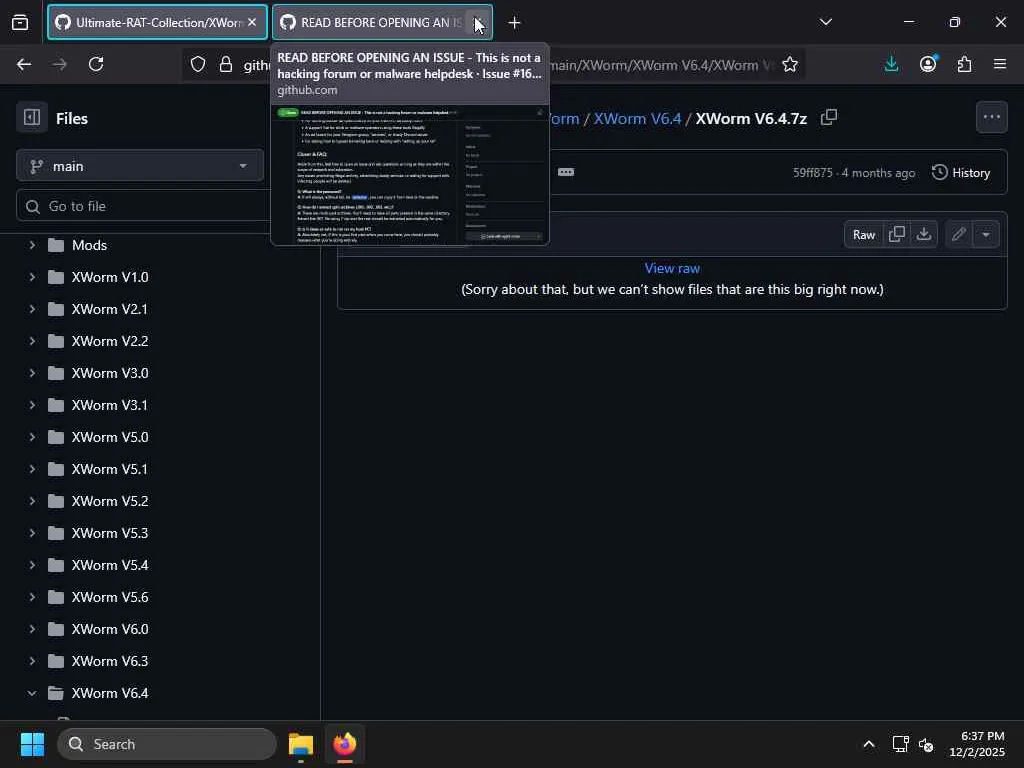Screen dimensions: 1024x768
Task: View file History
Action: pyautogui.click(x=961, y=173)
